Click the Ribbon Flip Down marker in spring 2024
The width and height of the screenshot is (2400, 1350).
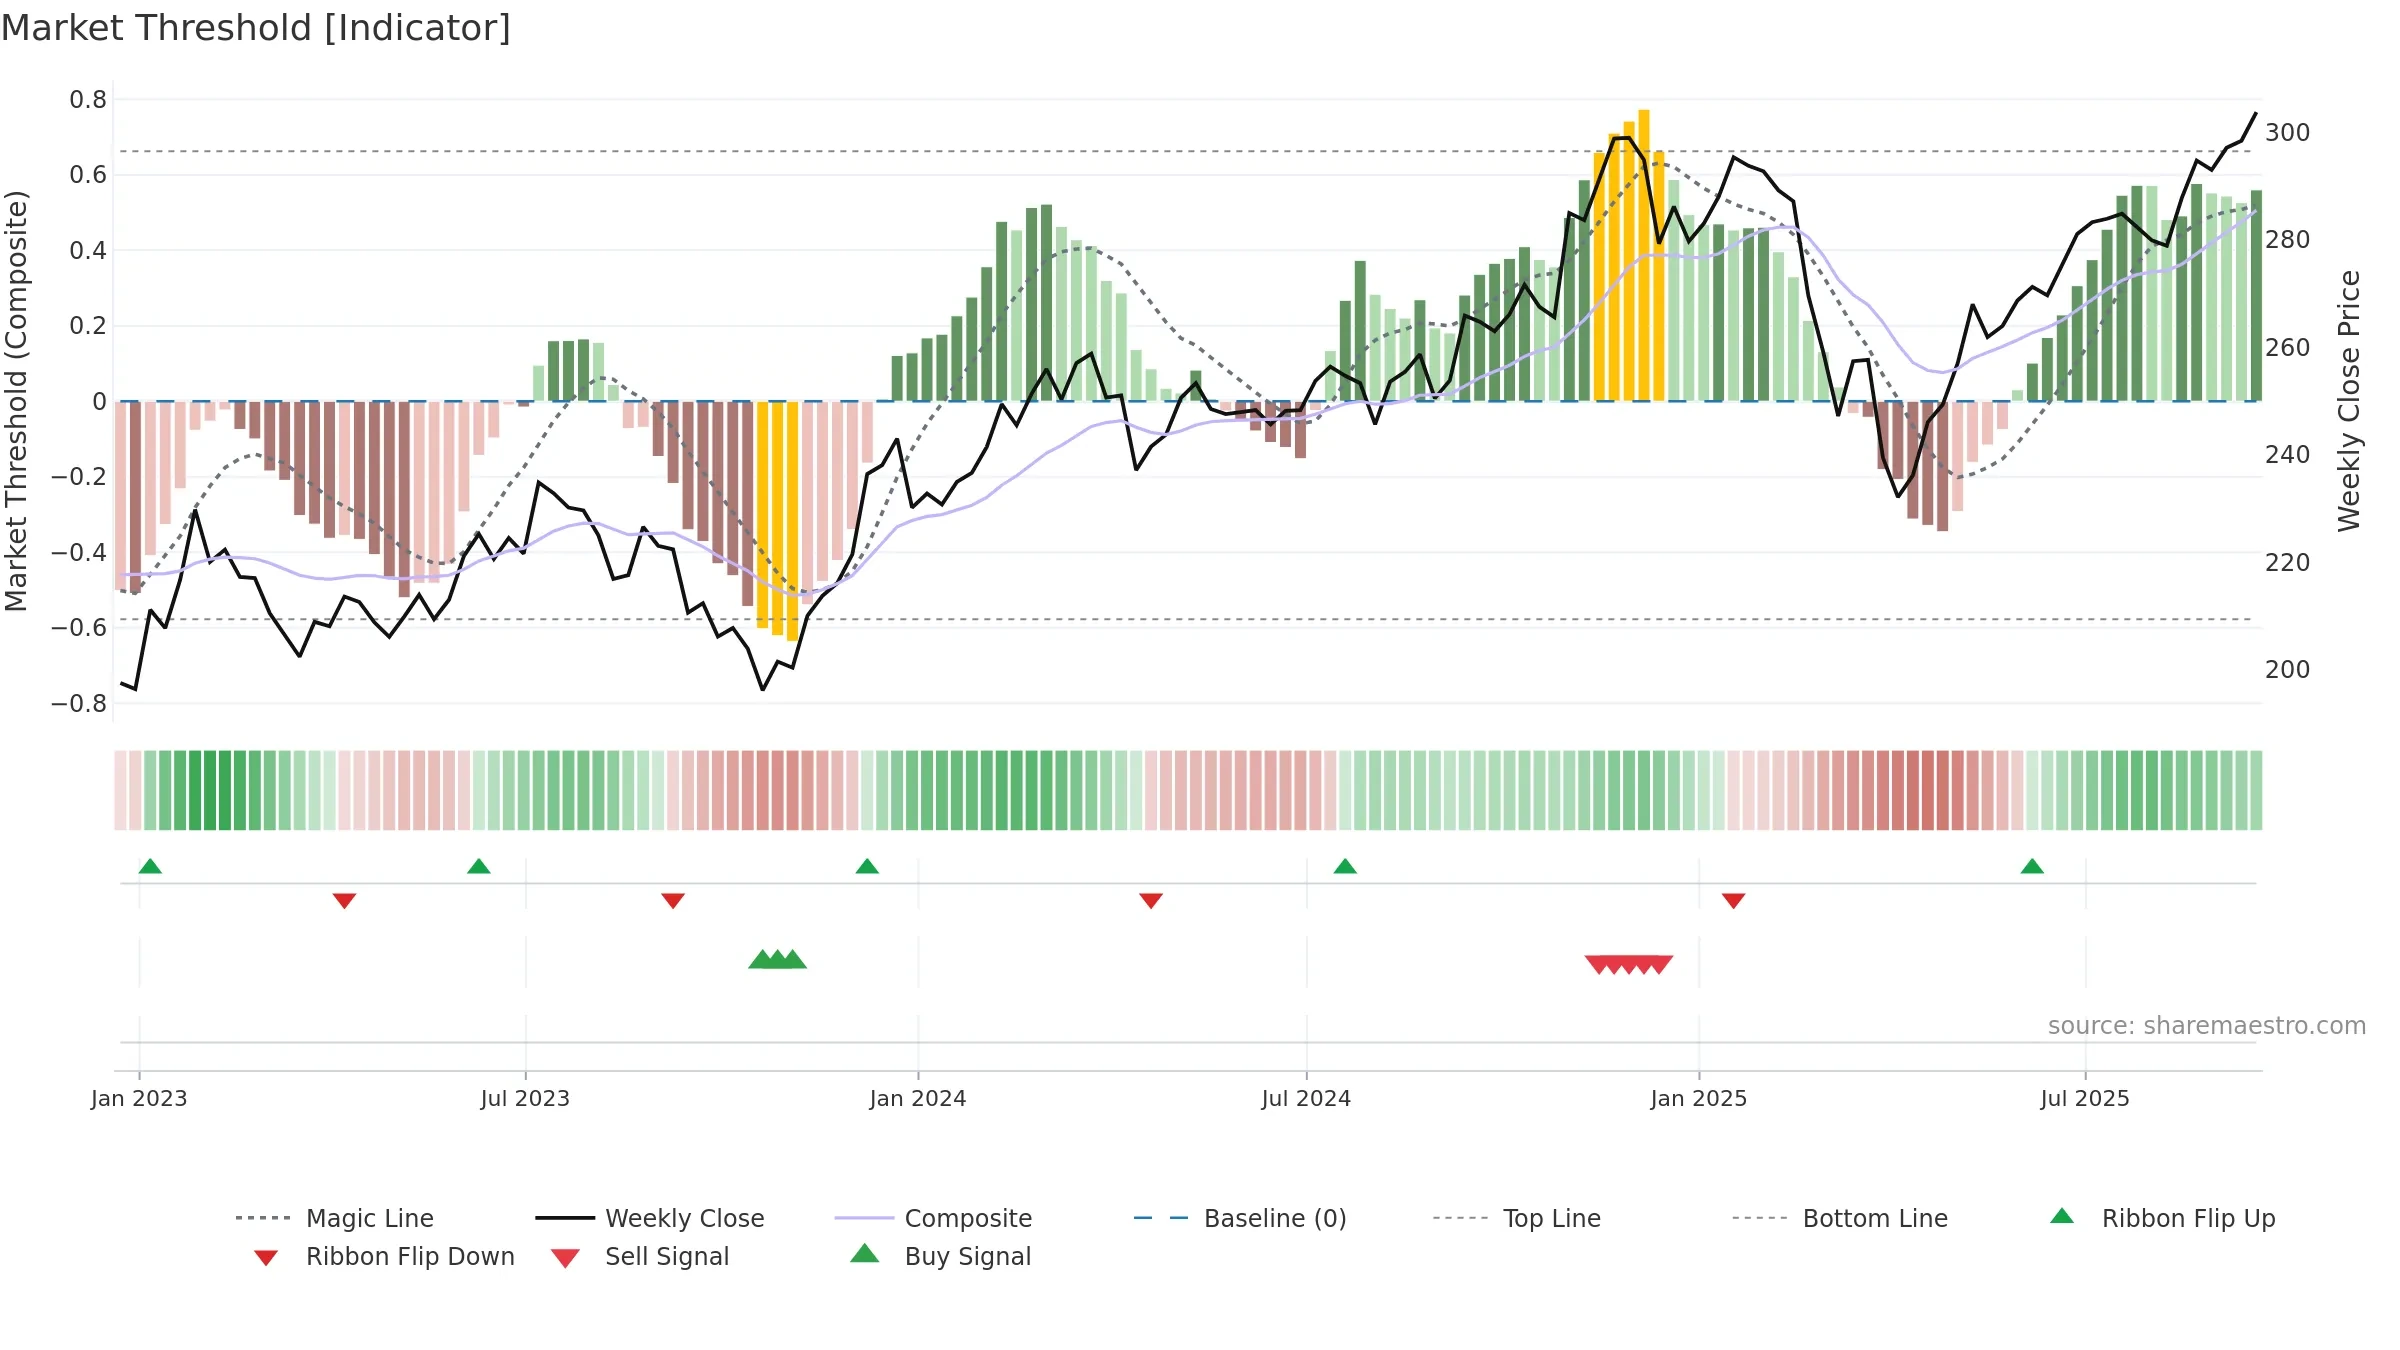pos(1151,901)
